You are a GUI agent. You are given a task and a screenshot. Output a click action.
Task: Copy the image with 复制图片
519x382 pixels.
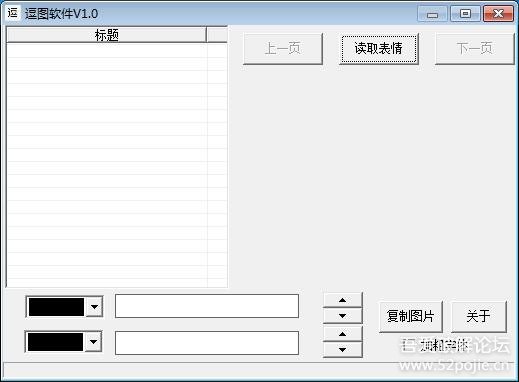tap(411, 317)
